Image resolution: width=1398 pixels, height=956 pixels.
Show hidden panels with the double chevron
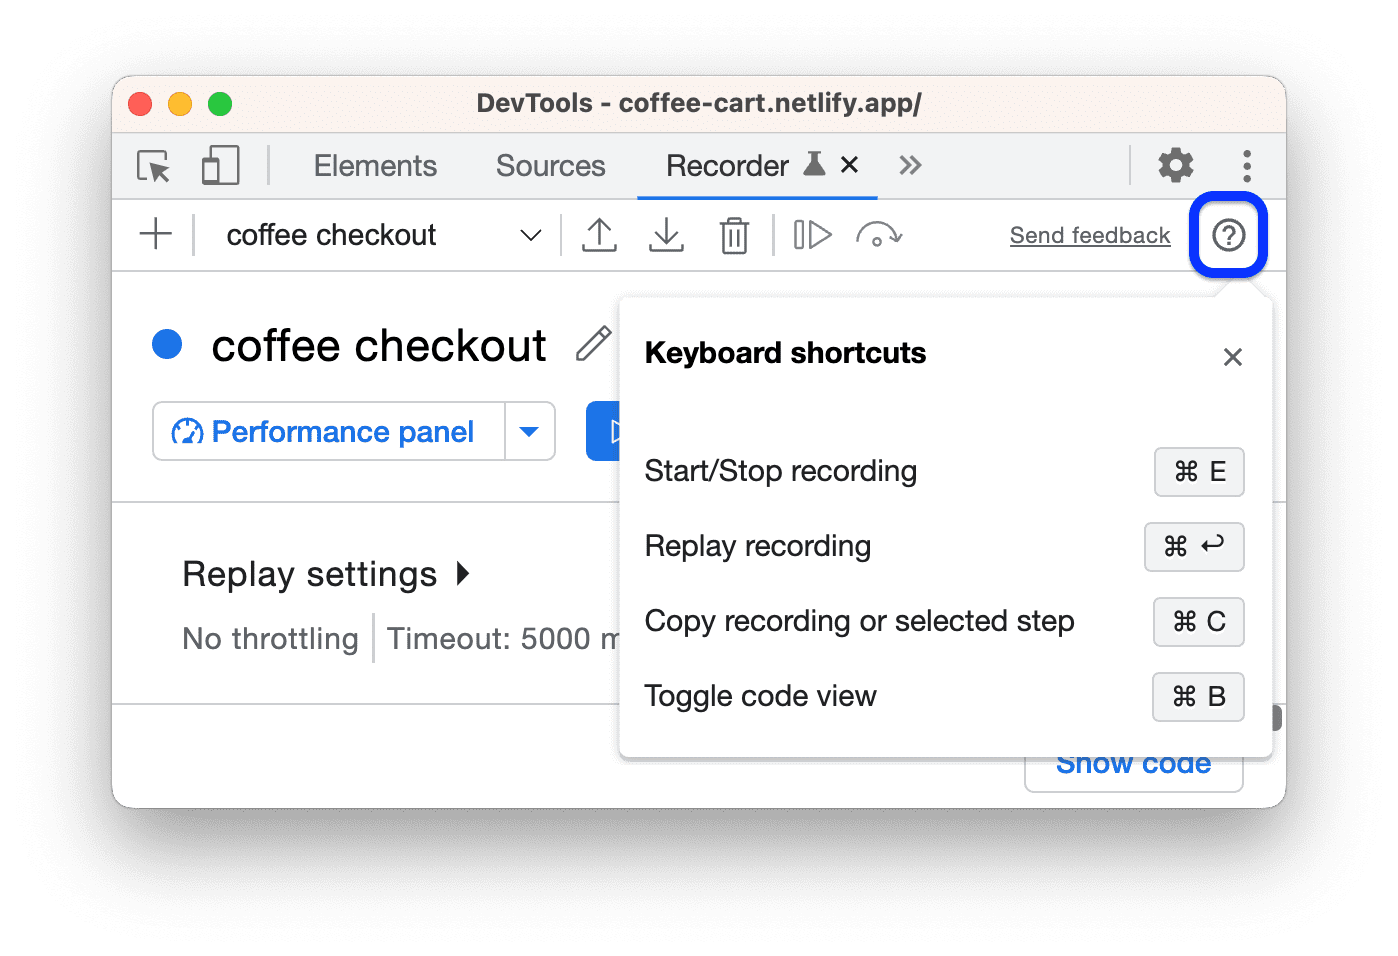[x=910, y=165]
